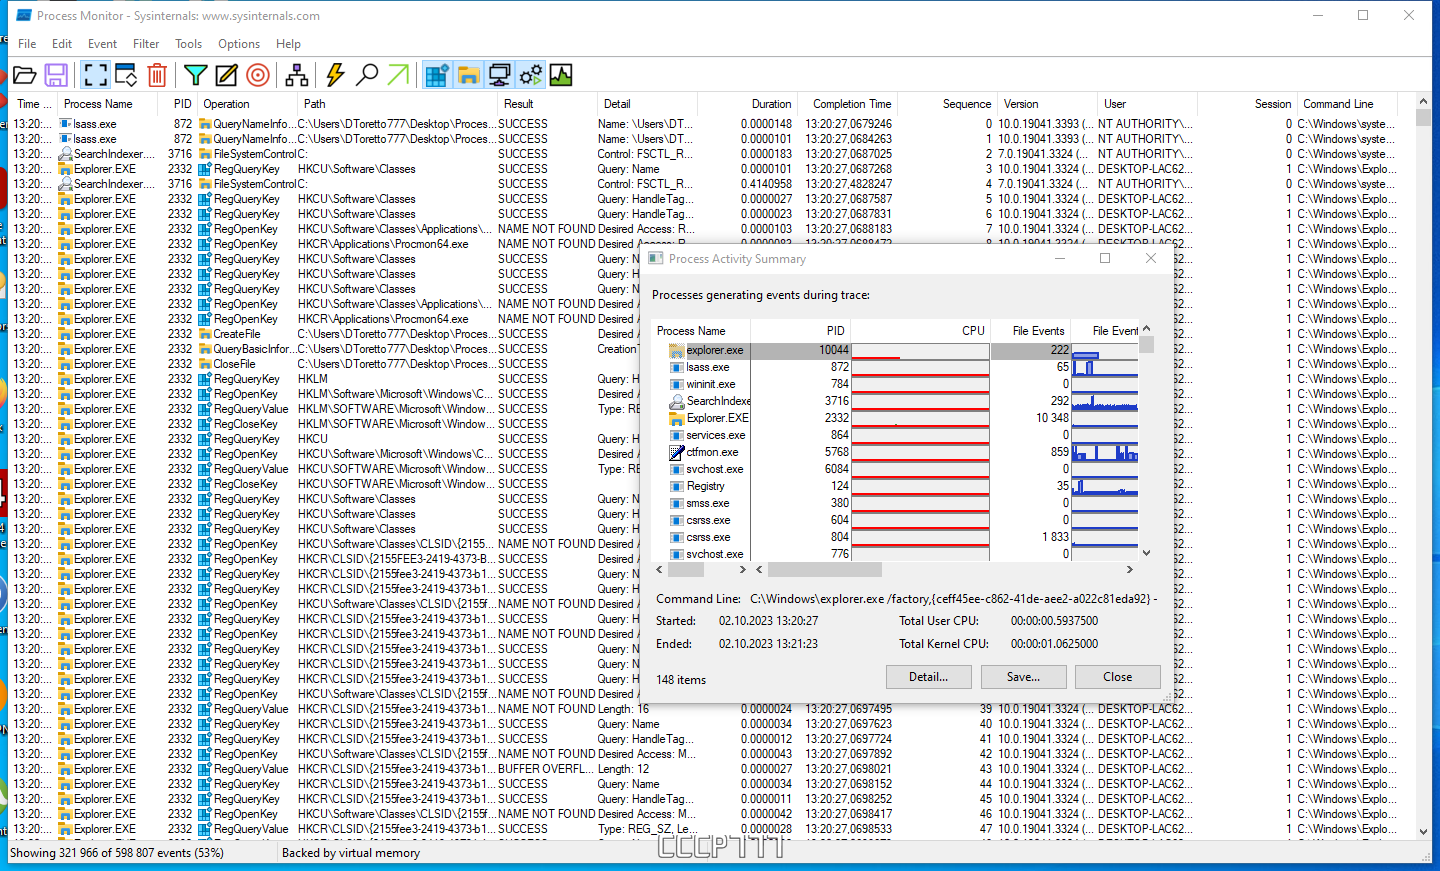The width and height of the screenshot is (1440, 871).
Task: Click 'Backed by virtual memory' in status bar
Action: (351, 853)
